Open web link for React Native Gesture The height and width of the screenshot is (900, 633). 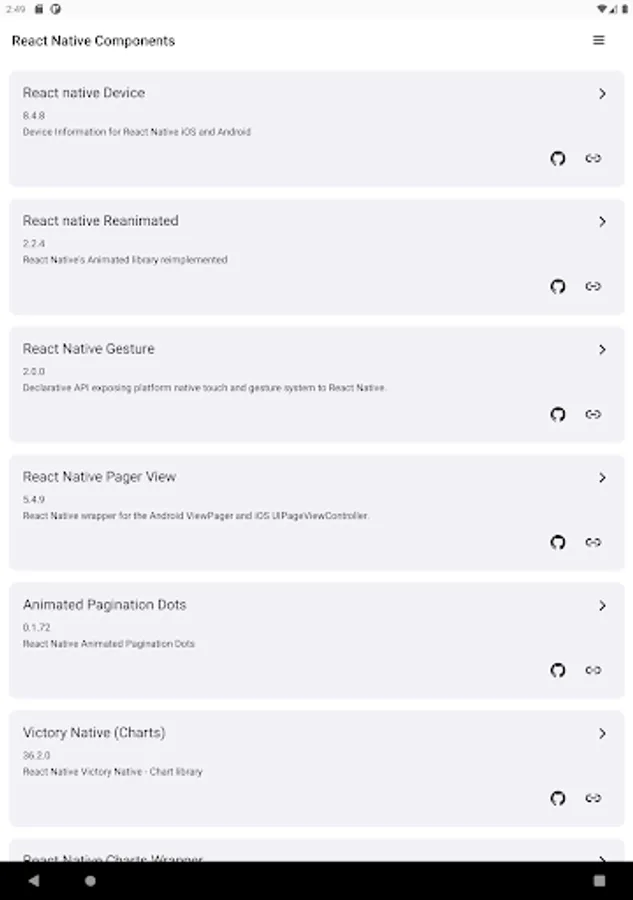tap(593, 414)
